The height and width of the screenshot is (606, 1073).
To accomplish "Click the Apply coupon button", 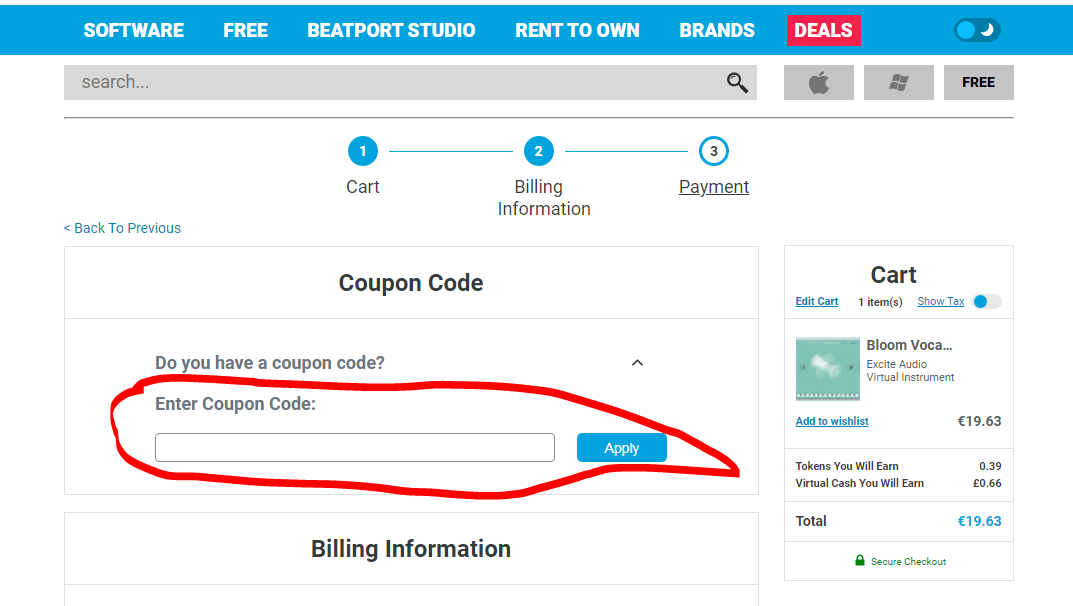I will pyautogui.click(x=621, y=448).
